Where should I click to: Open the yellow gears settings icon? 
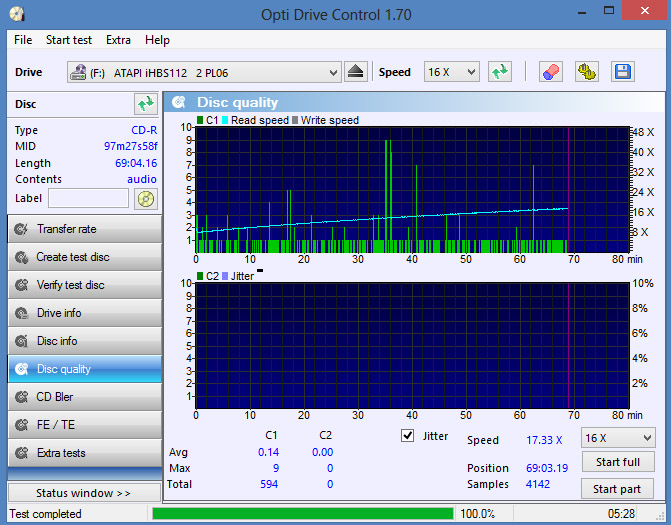586,72
